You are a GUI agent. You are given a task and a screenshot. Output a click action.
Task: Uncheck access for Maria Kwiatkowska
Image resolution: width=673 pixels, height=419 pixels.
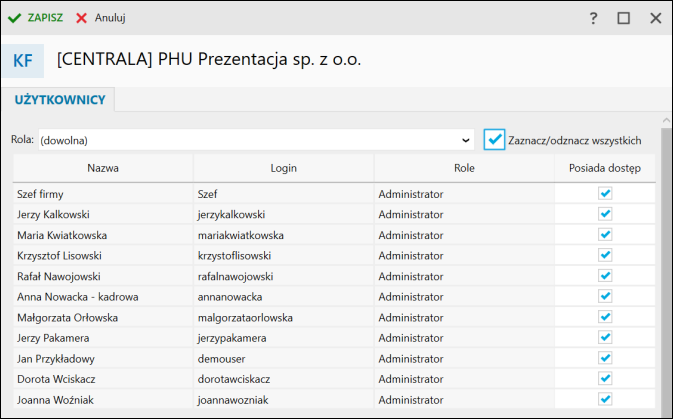tap(605, 235)
